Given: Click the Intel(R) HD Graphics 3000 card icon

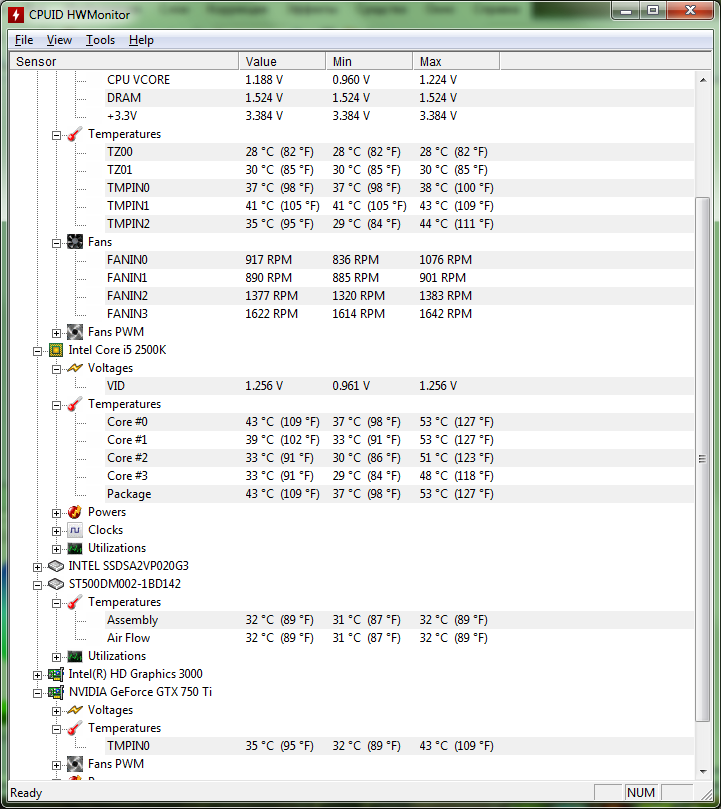Looking at the screenshot, I should (56, 674).
